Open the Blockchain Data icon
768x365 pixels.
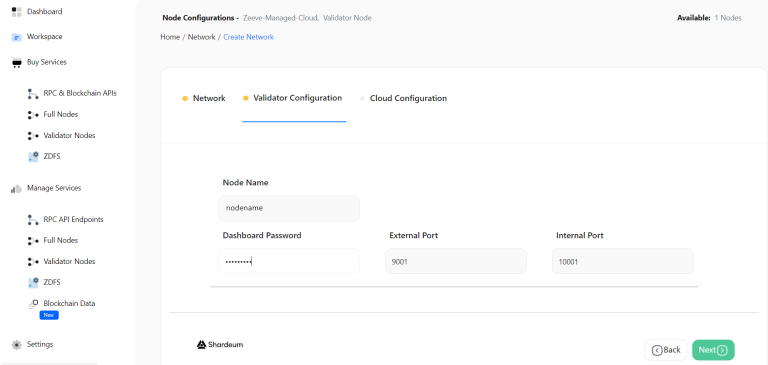[x=33, y=304]
